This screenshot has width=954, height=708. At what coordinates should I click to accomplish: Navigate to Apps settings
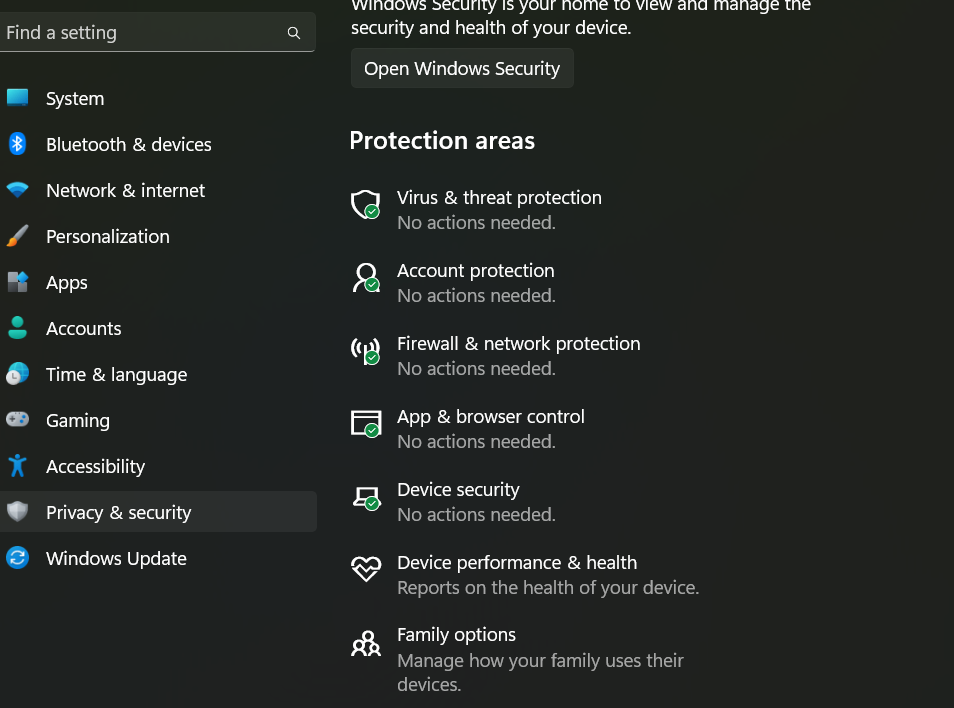[67, 282]
